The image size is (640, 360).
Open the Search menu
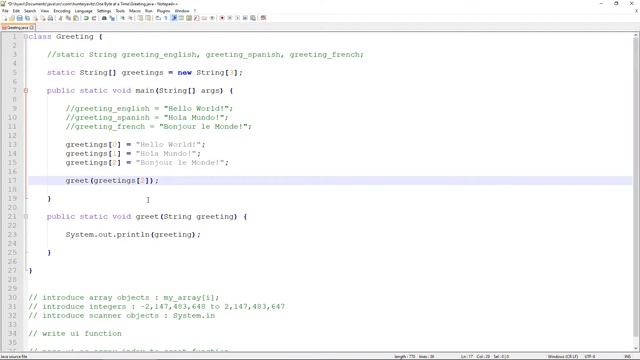[30, 11]
